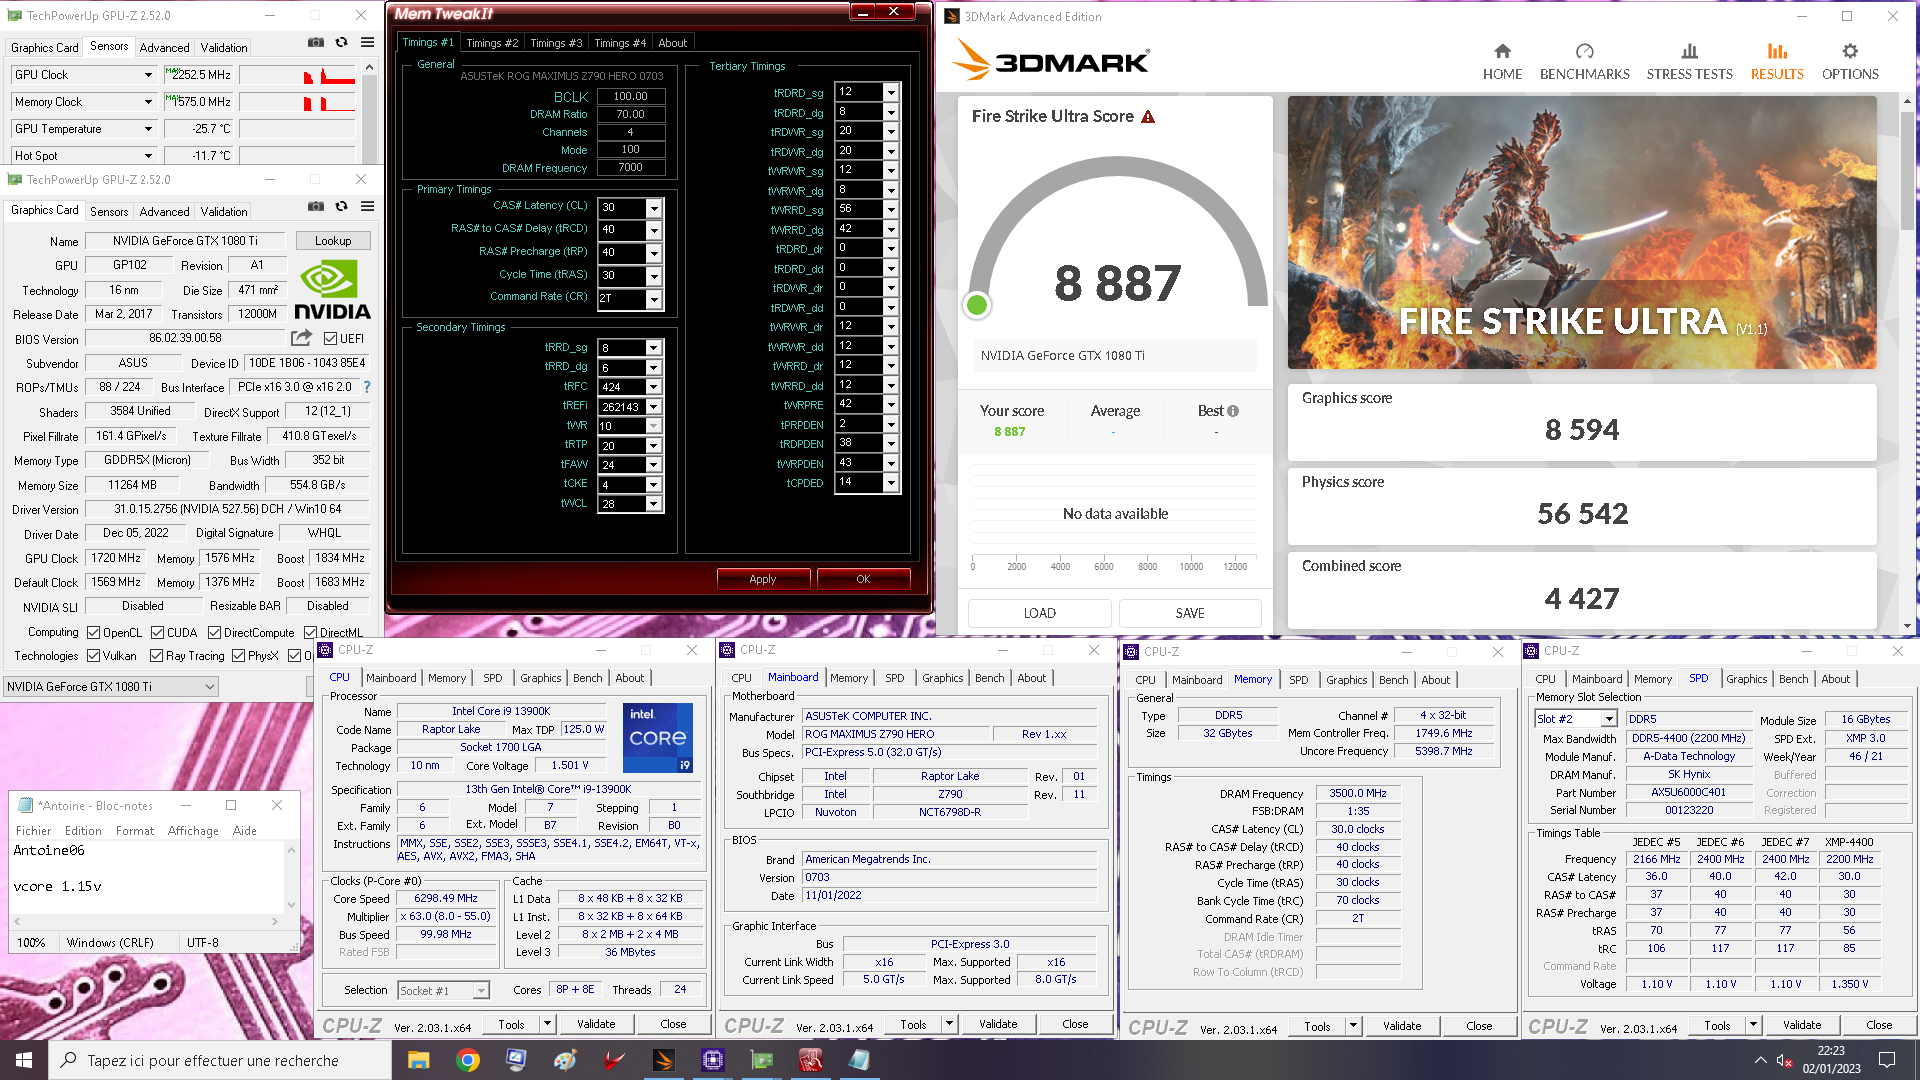This screenshot has width=1920, height=1080.
Task: Open Fichier menu in Notepad
Action: click(33, 831)
